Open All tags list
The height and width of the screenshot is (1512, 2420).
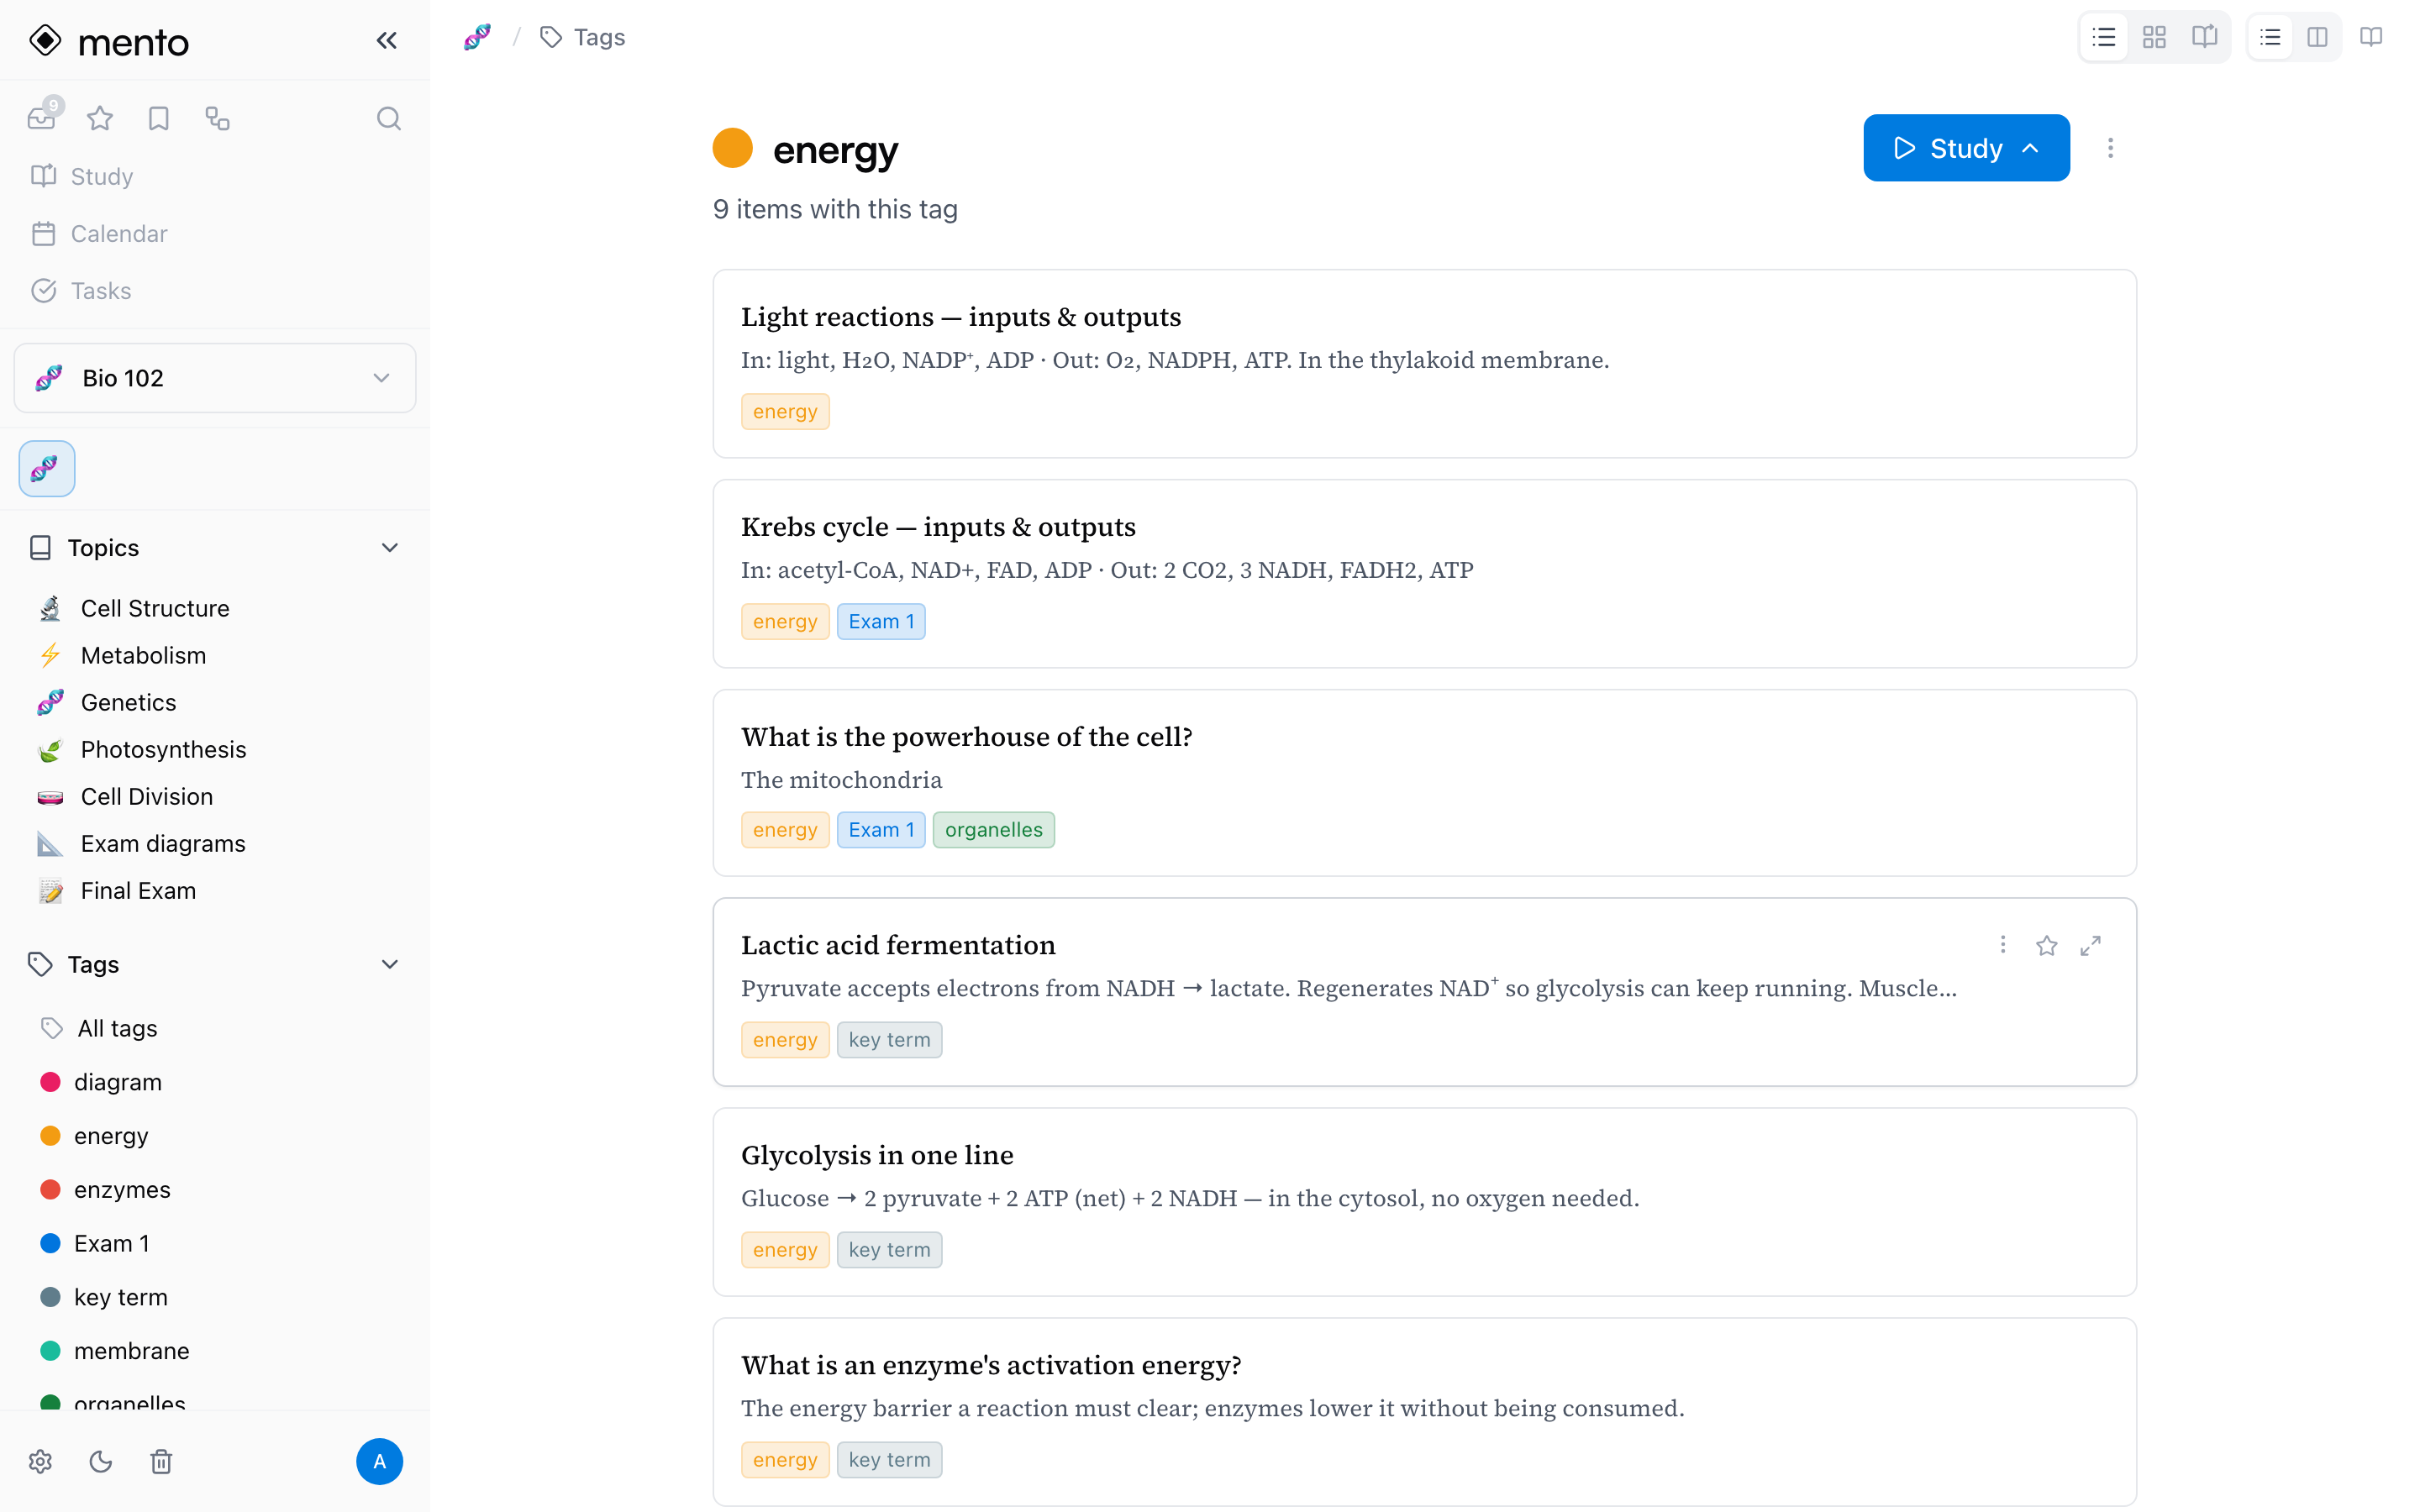(x=117, y=1028)
